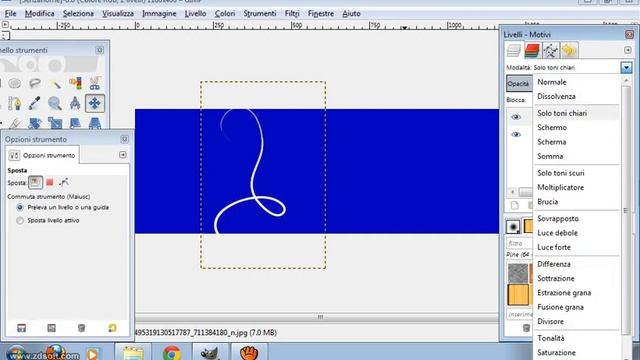Select 'Sposta livello attivo' radio option

pos(48,220)
